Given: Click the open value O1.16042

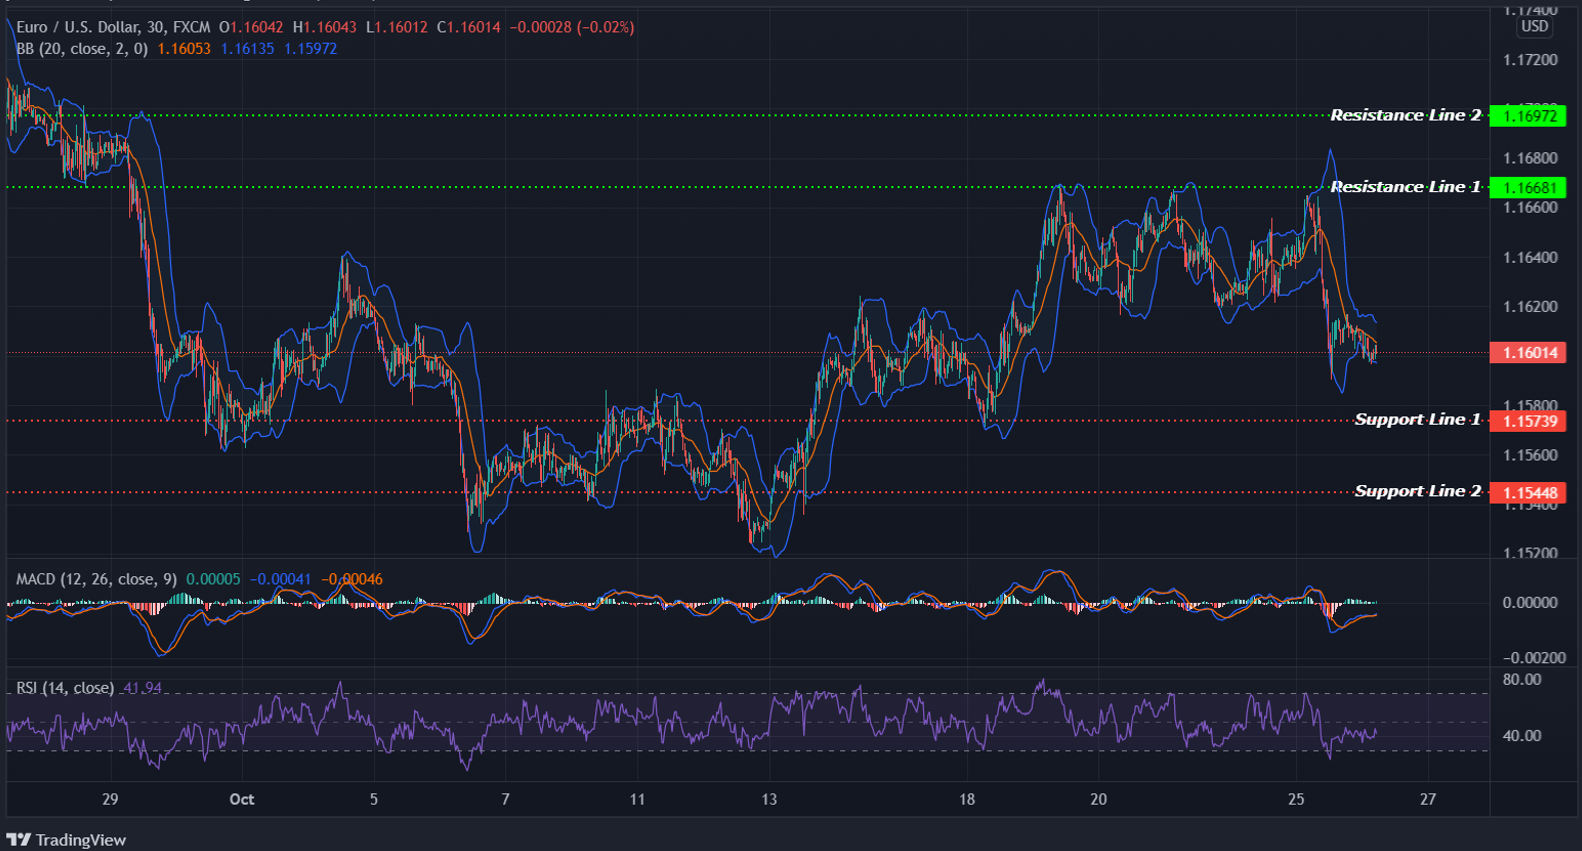Looking at the screenshot, I should [251, 27].
